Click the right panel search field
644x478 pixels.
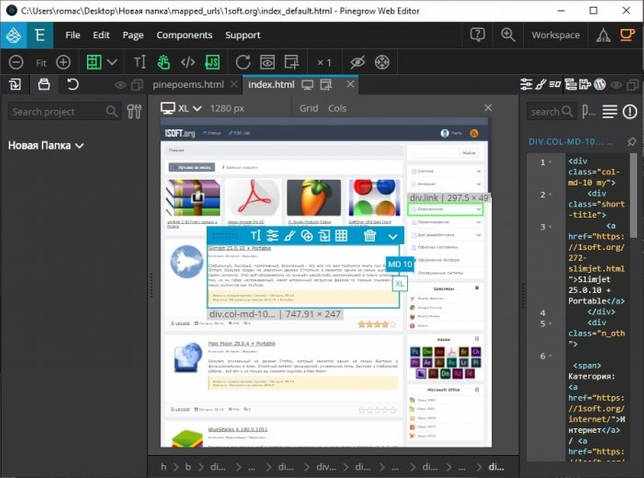tap(551, 111)
